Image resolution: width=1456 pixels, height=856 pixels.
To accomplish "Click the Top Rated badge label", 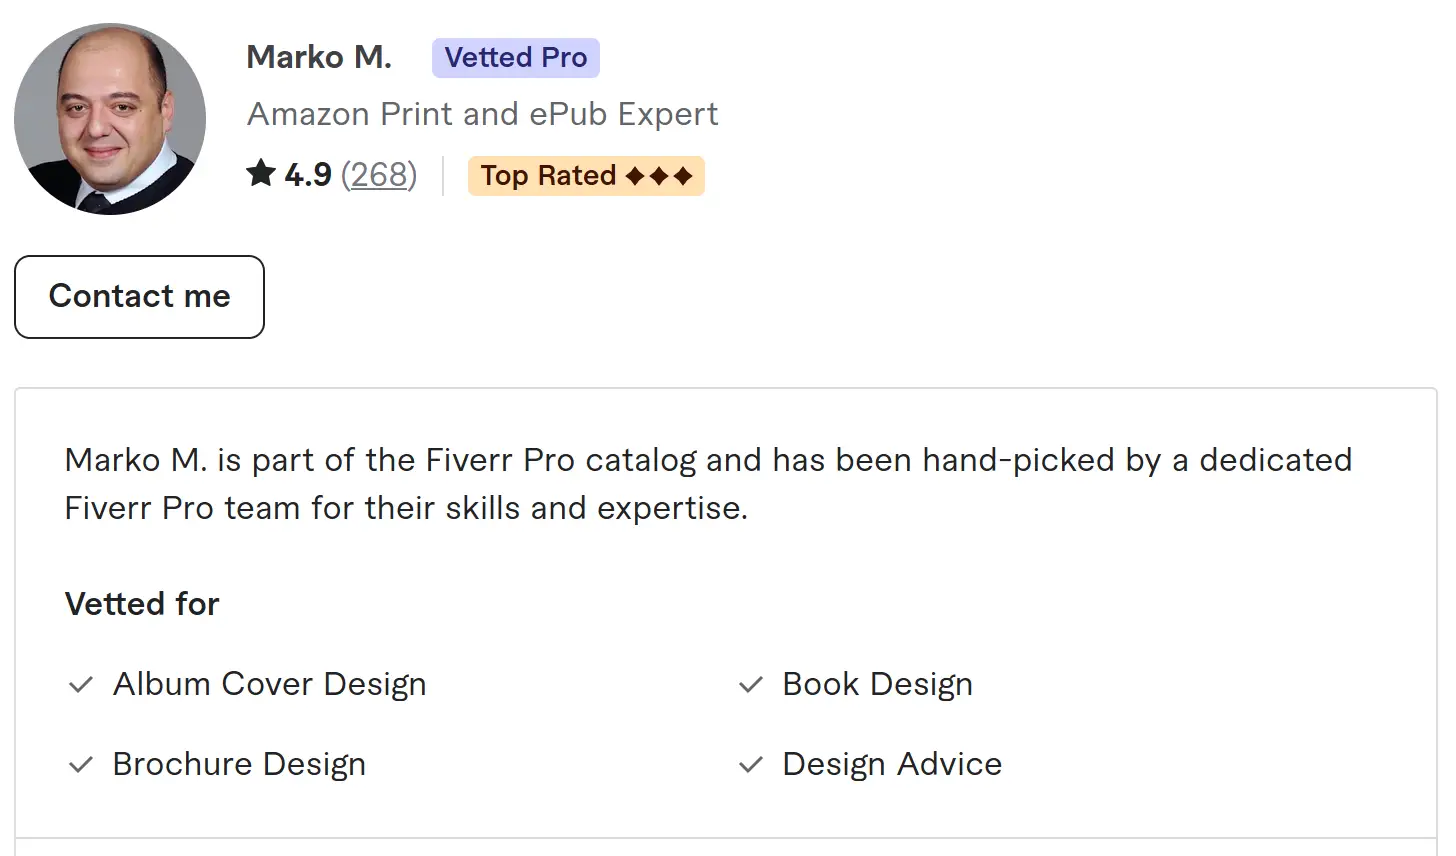I will pos(548,176).
